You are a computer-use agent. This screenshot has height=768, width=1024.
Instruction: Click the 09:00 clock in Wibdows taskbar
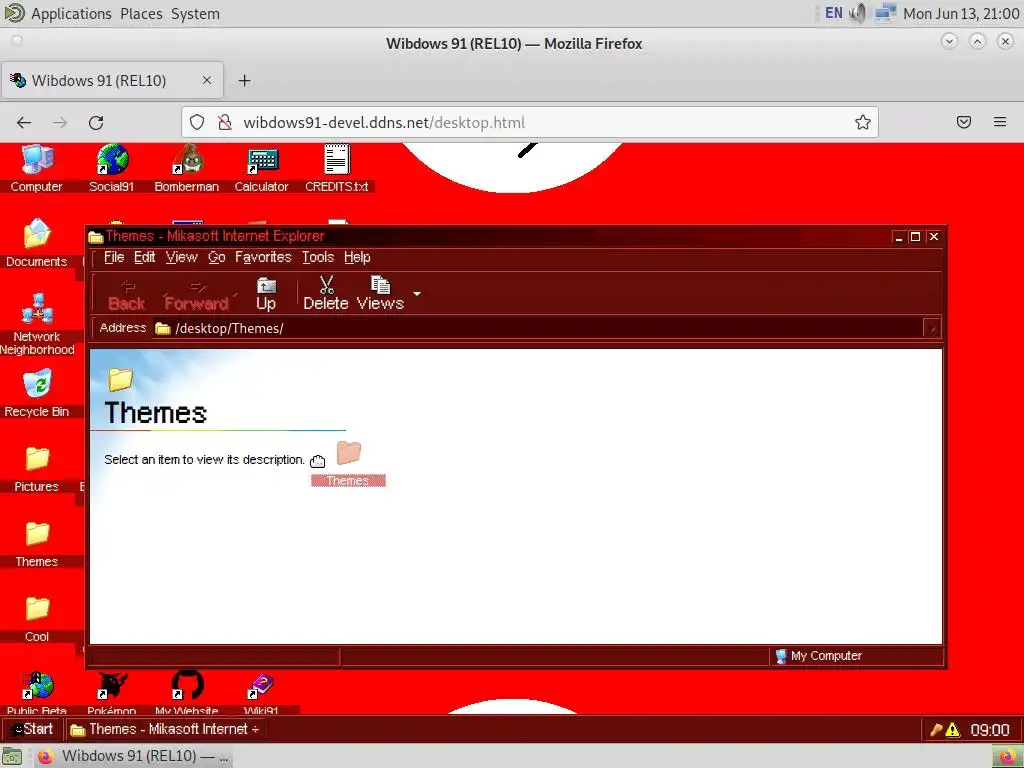989,729
